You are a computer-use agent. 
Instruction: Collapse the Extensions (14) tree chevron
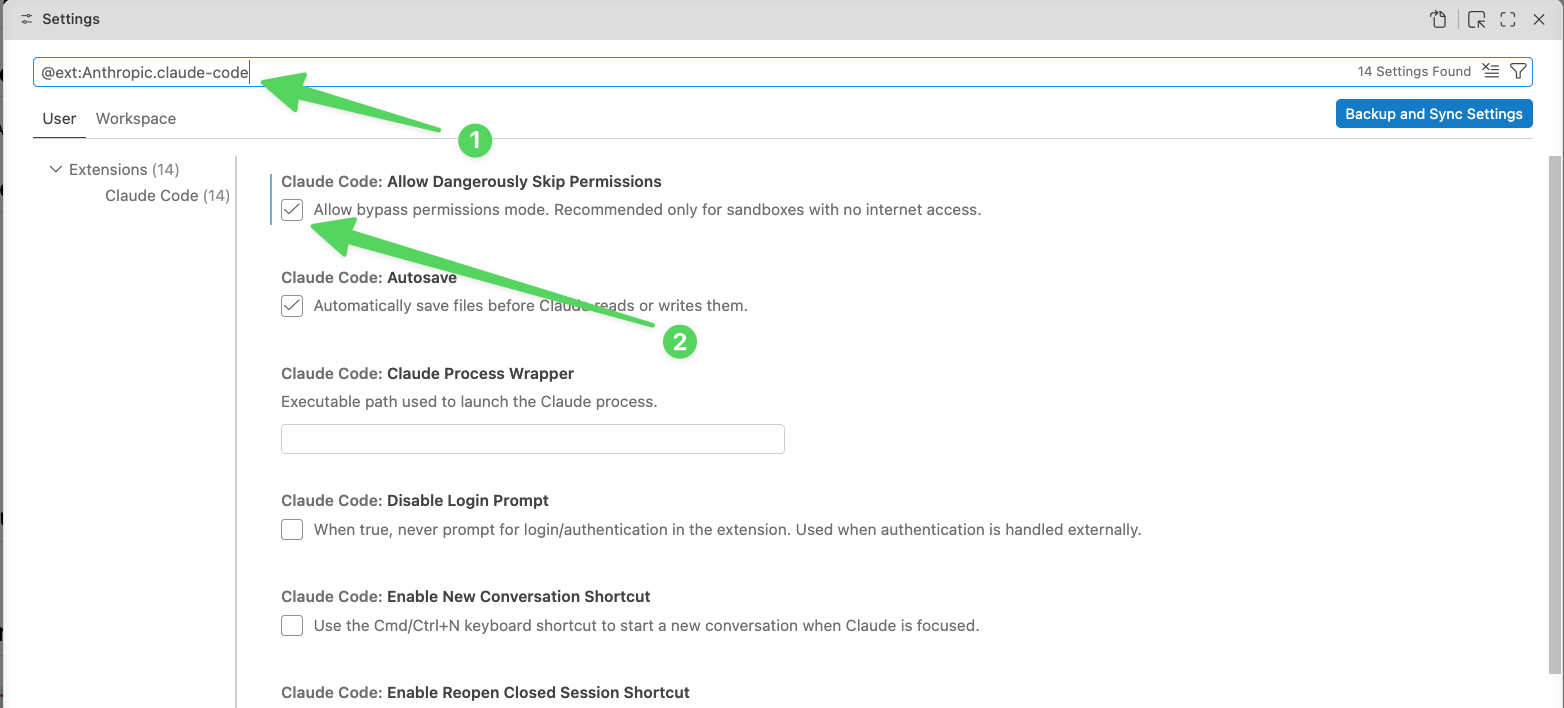[x=55, y=170]
